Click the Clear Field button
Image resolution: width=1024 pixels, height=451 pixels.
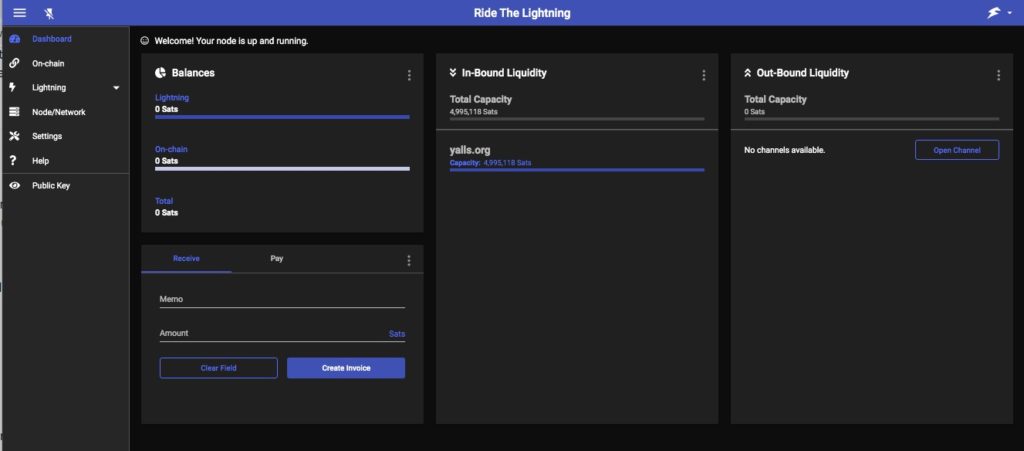click(x=218, y=368)
